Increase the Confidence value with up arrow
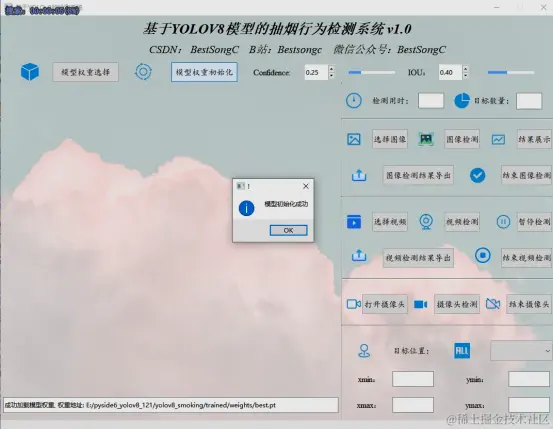 [331, 69]
